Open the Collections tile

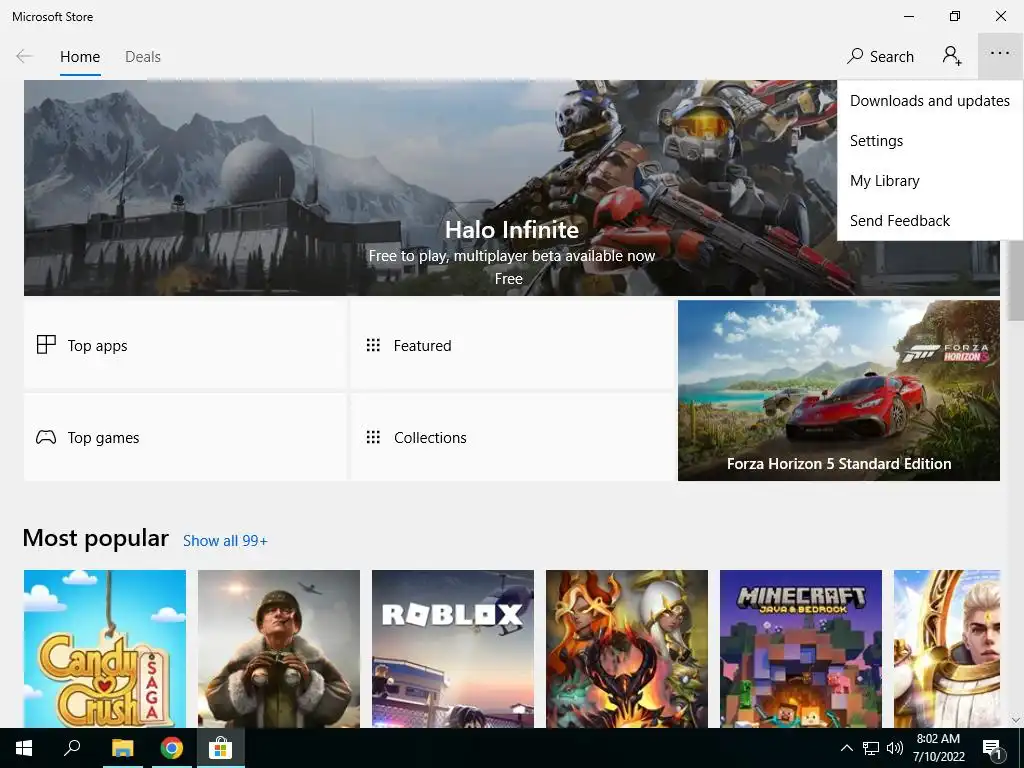click(x=511, y=437)
